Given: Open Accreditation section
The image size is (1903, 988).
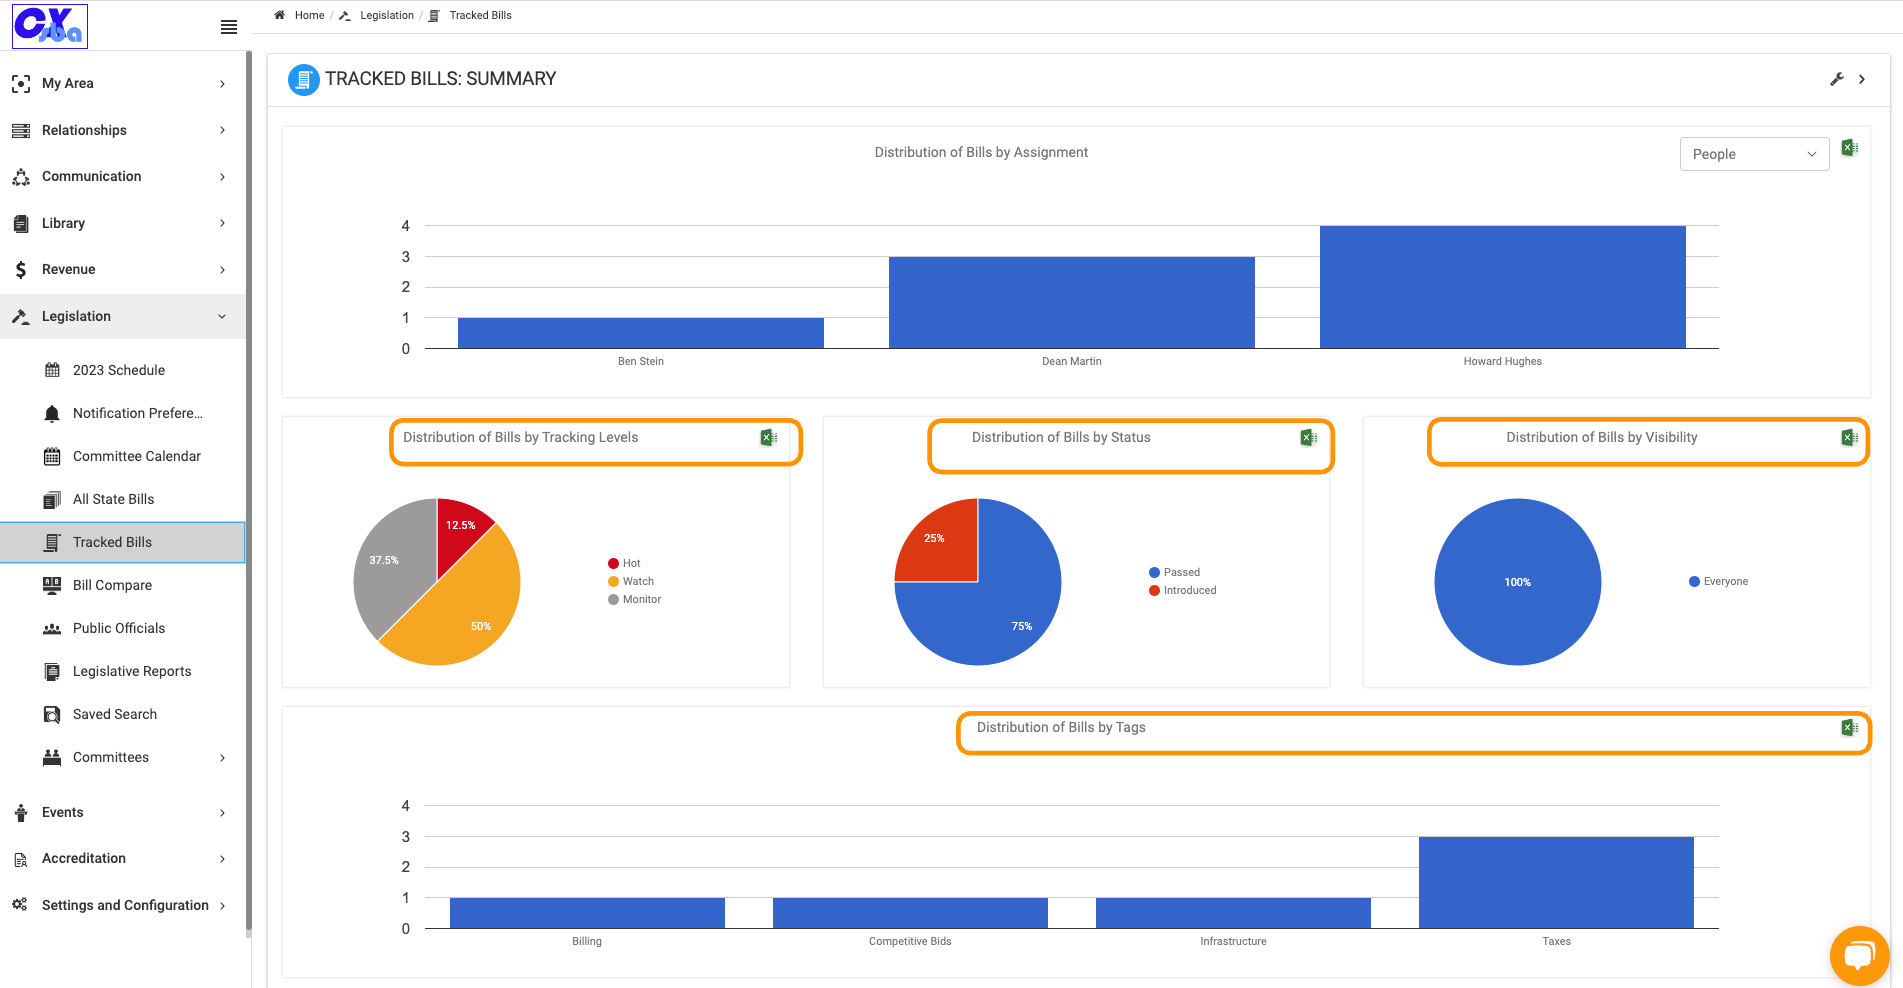Looking at the screenshot, I should click(122, 859).
